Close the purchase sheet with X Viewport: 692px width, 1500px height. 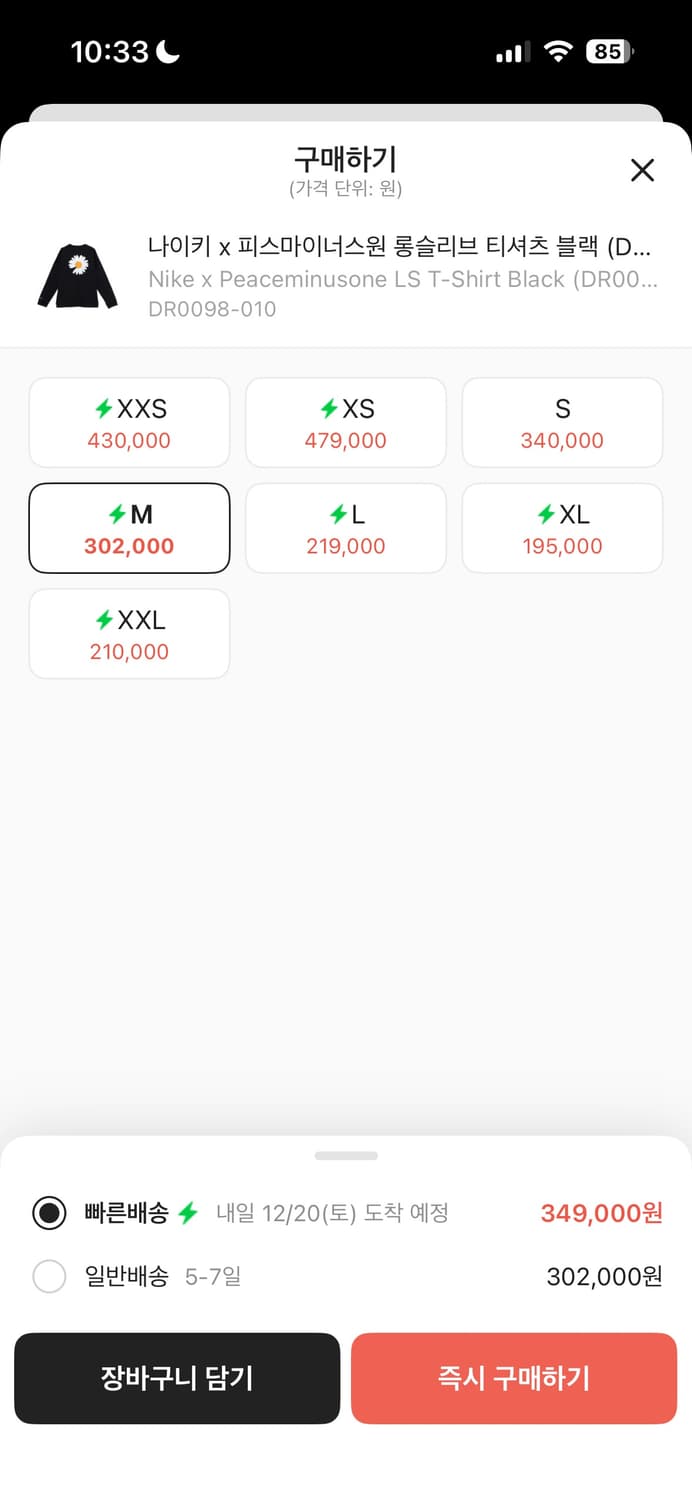642,170
